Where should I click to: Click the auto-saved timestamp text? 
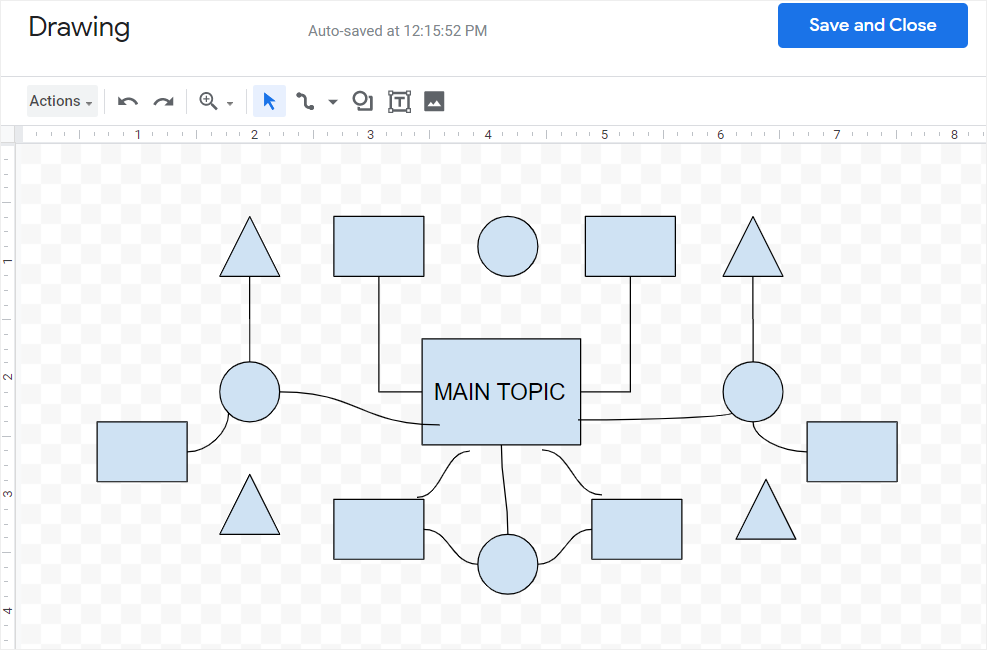click(397, 31)
